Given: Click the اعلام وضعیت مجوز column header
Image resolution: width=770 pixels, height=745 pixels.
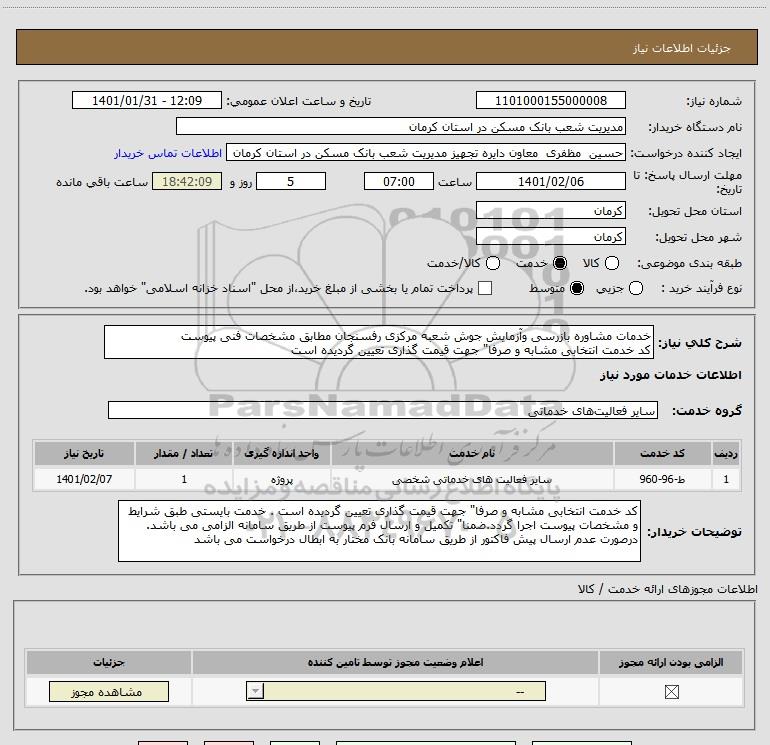Looking at the screenshot, I should (395, 662).
